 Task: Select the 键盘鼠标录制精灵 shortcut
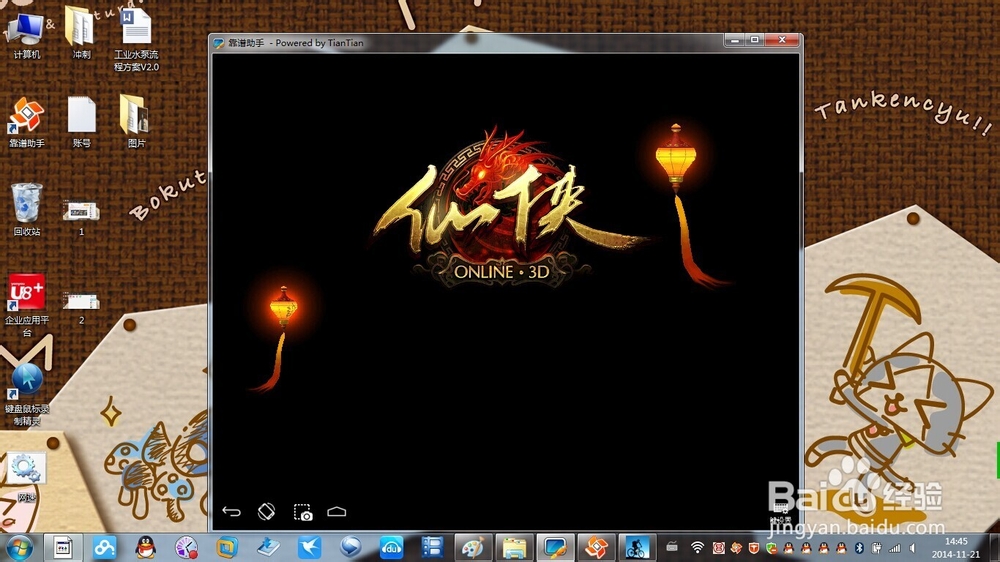26,394
